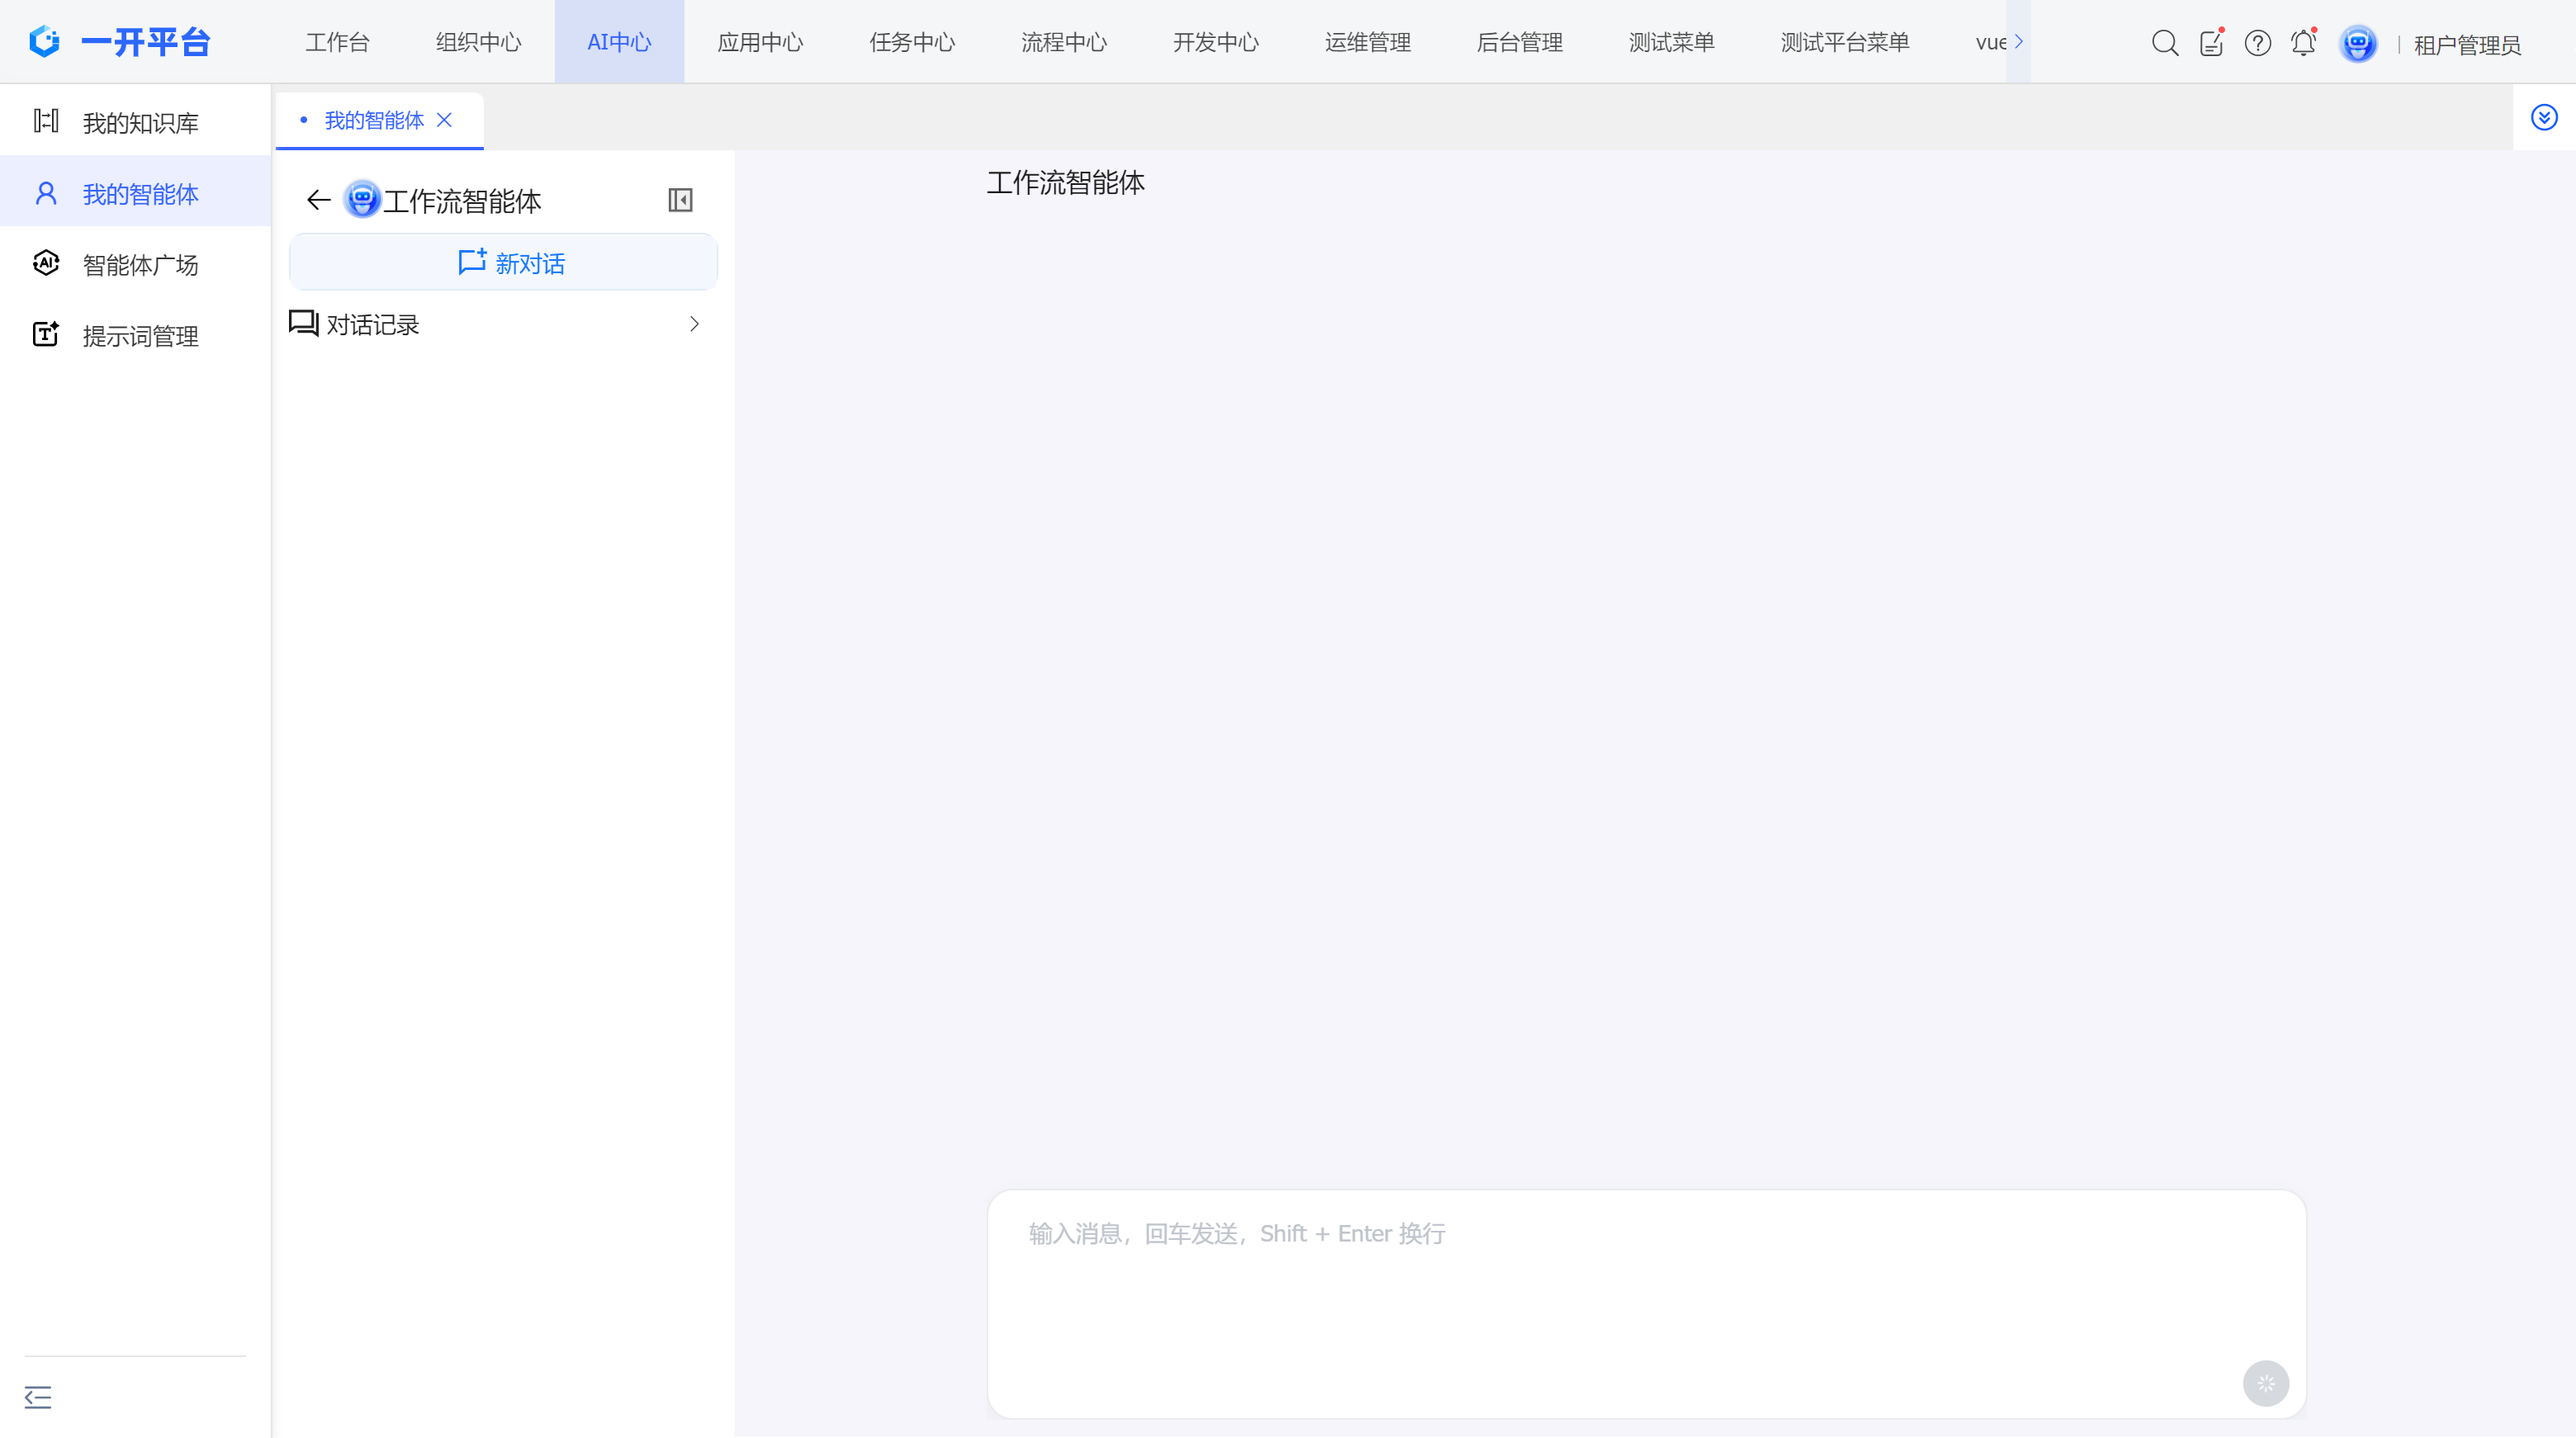The height and width of the screenshot is (1438, 2576).
Task: Open 提示词管理 in sidebar
Action: click(x=140, y=336)
